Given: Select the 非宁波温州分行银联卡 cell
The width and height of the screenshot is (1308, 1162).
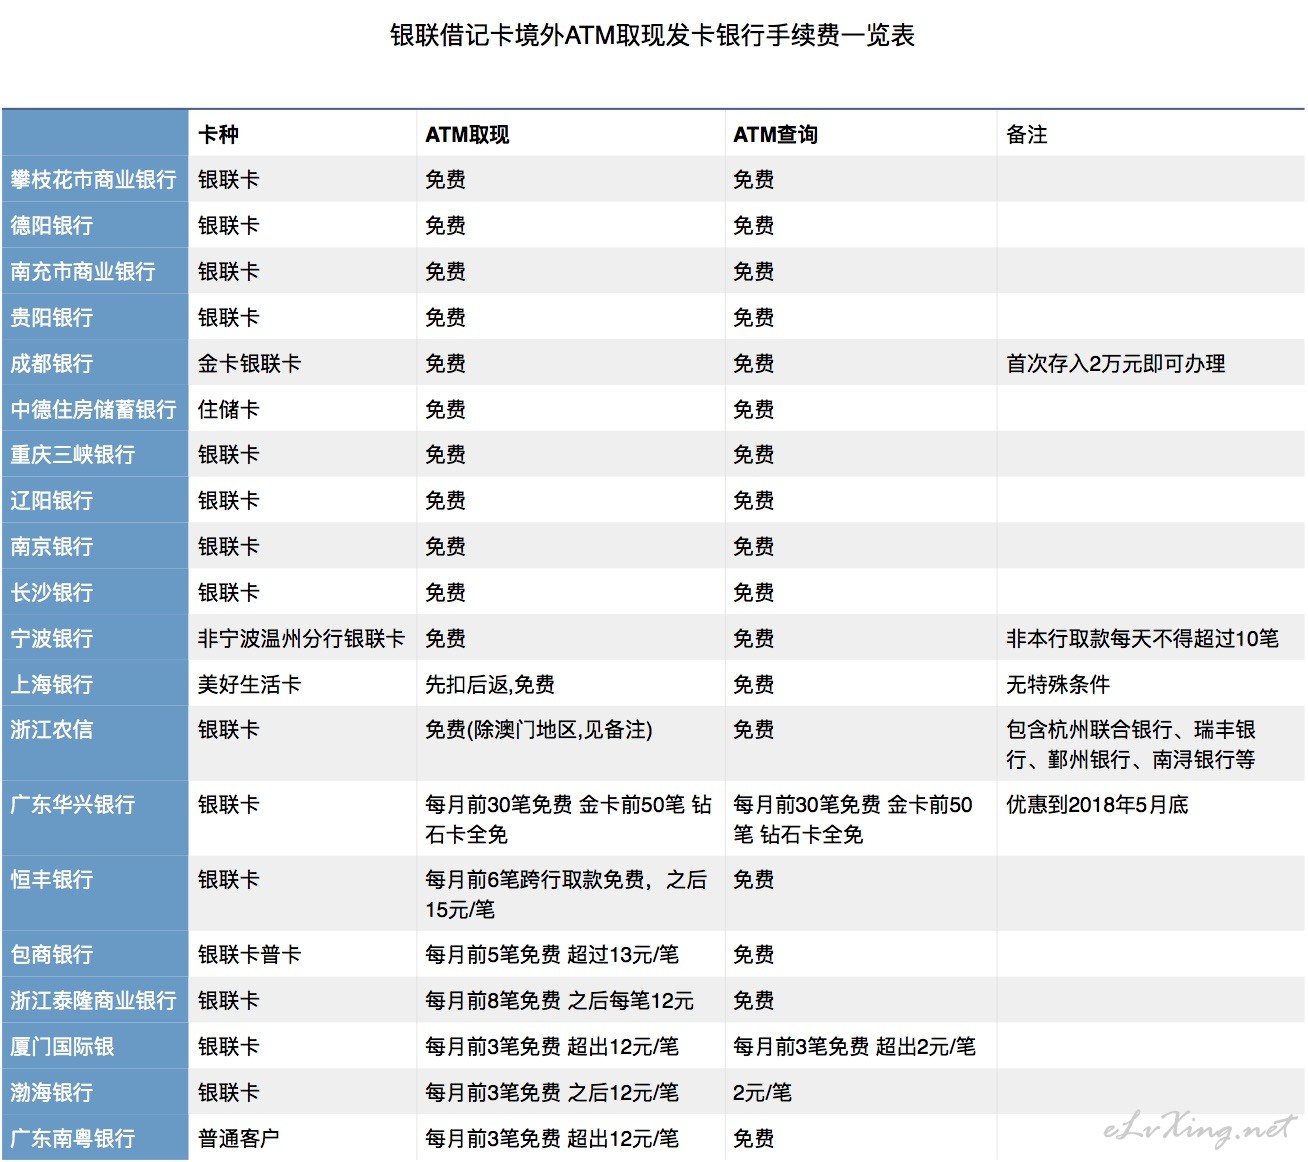Looking at the screenshot, I should 301,639.
